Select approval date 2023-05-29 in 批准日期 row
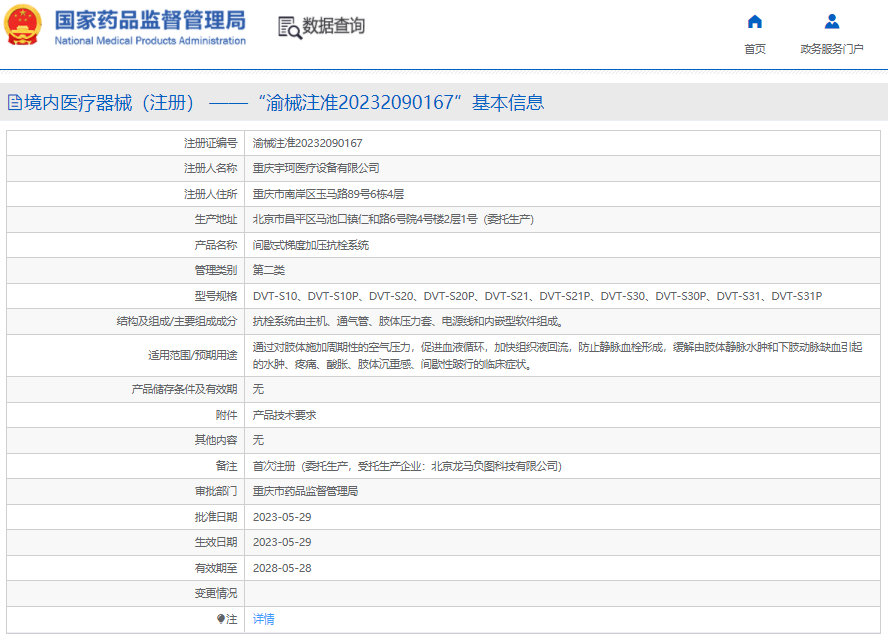Viewport: 888px width, 642px height. tap(282, 517)
